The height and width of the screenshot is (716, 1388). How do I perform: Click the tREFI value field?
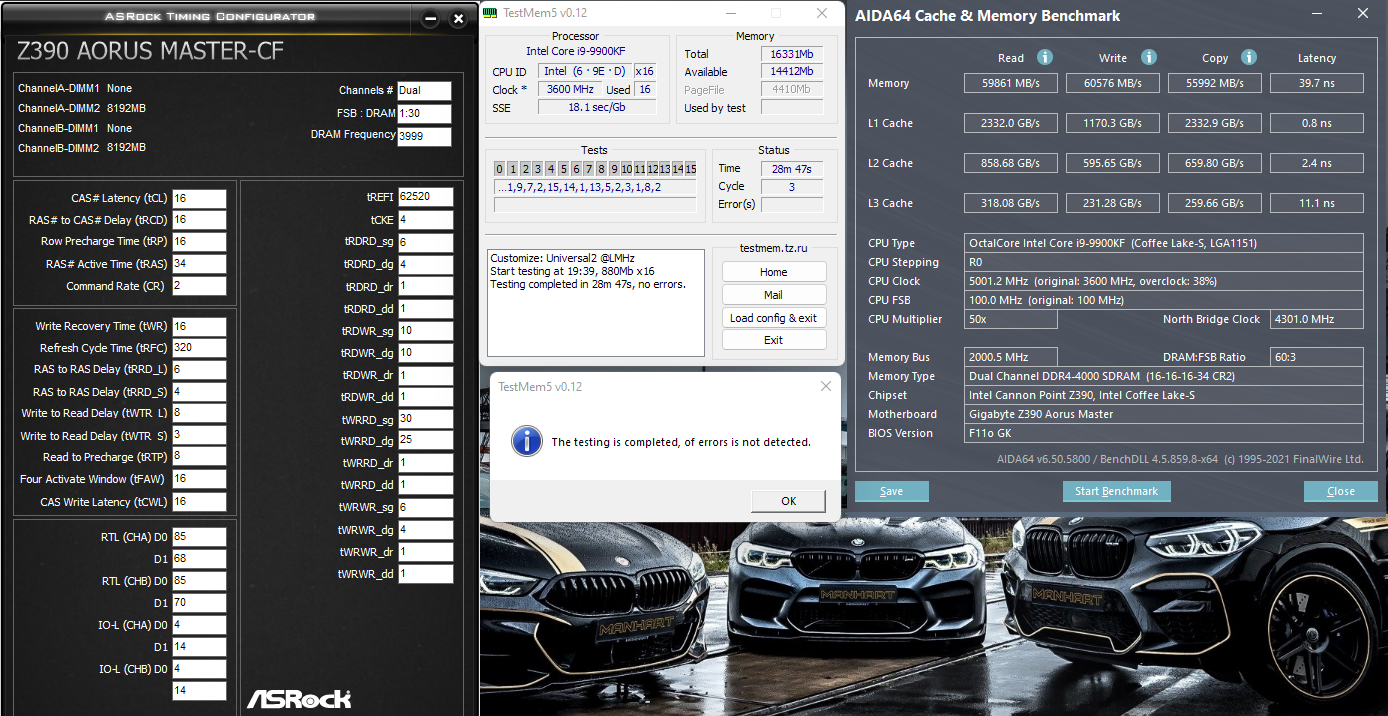click(x=425, y=197)
